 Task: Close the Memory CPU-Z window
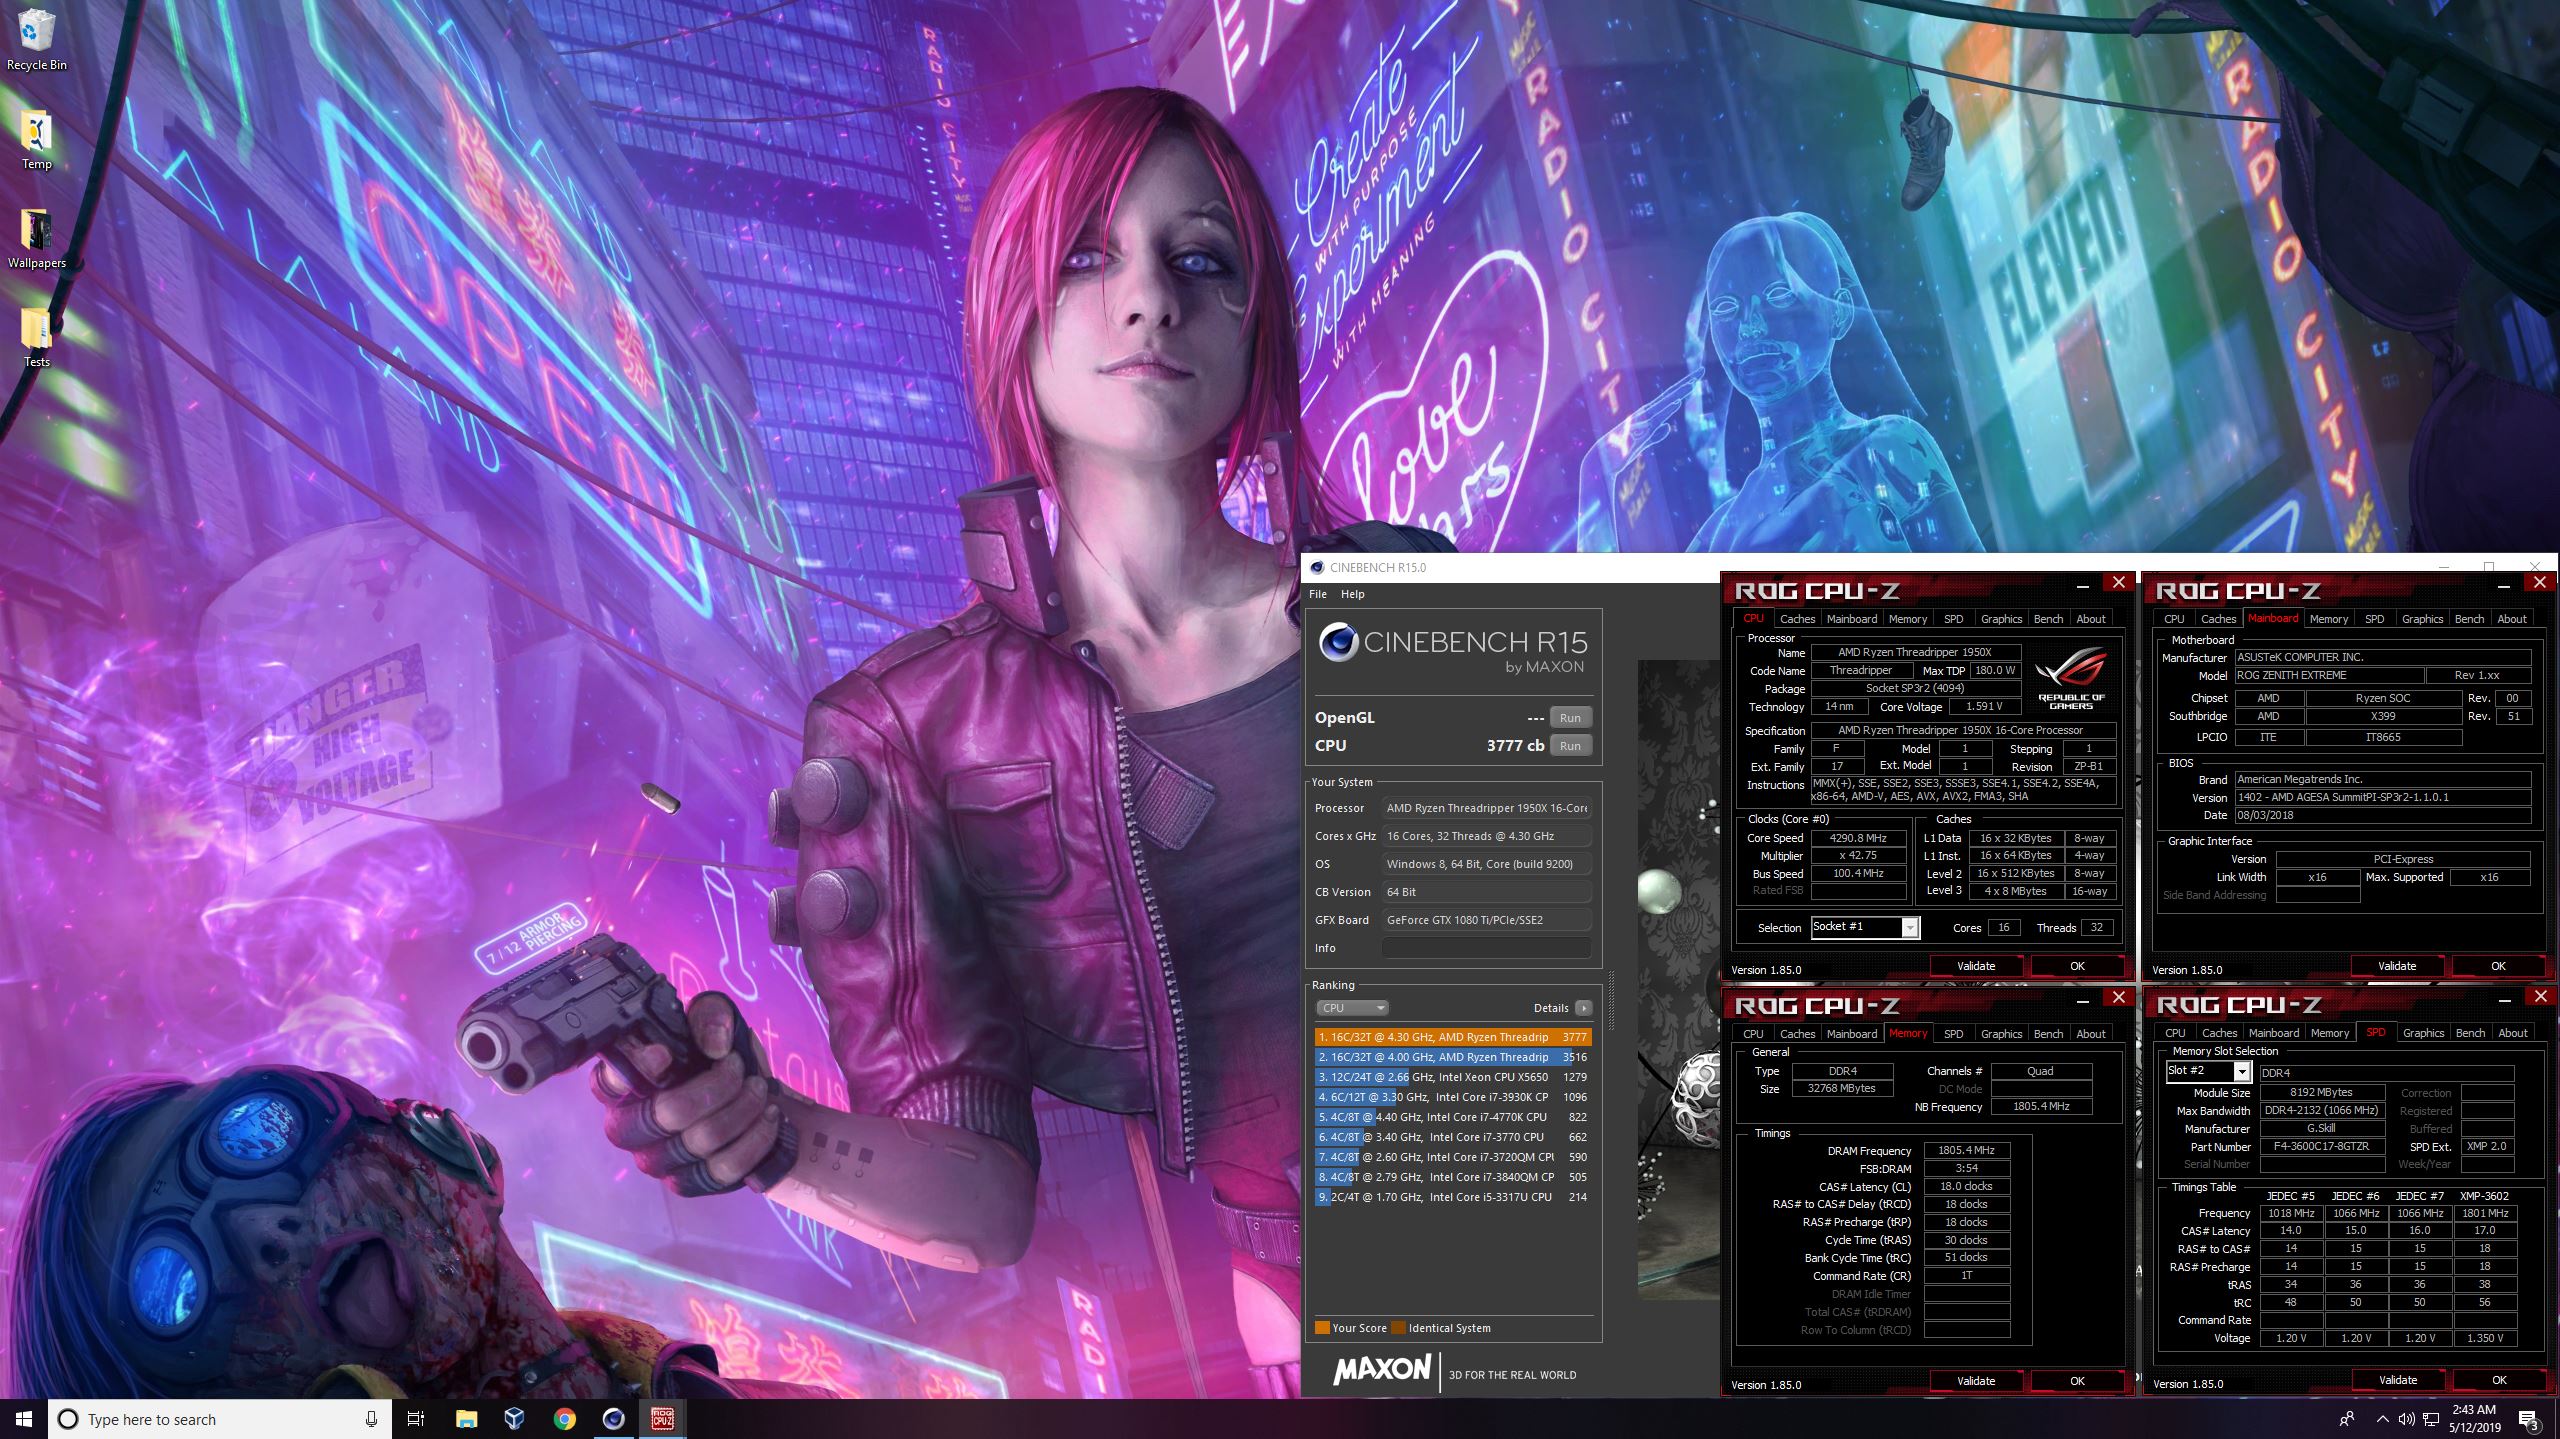(2118, 997)
